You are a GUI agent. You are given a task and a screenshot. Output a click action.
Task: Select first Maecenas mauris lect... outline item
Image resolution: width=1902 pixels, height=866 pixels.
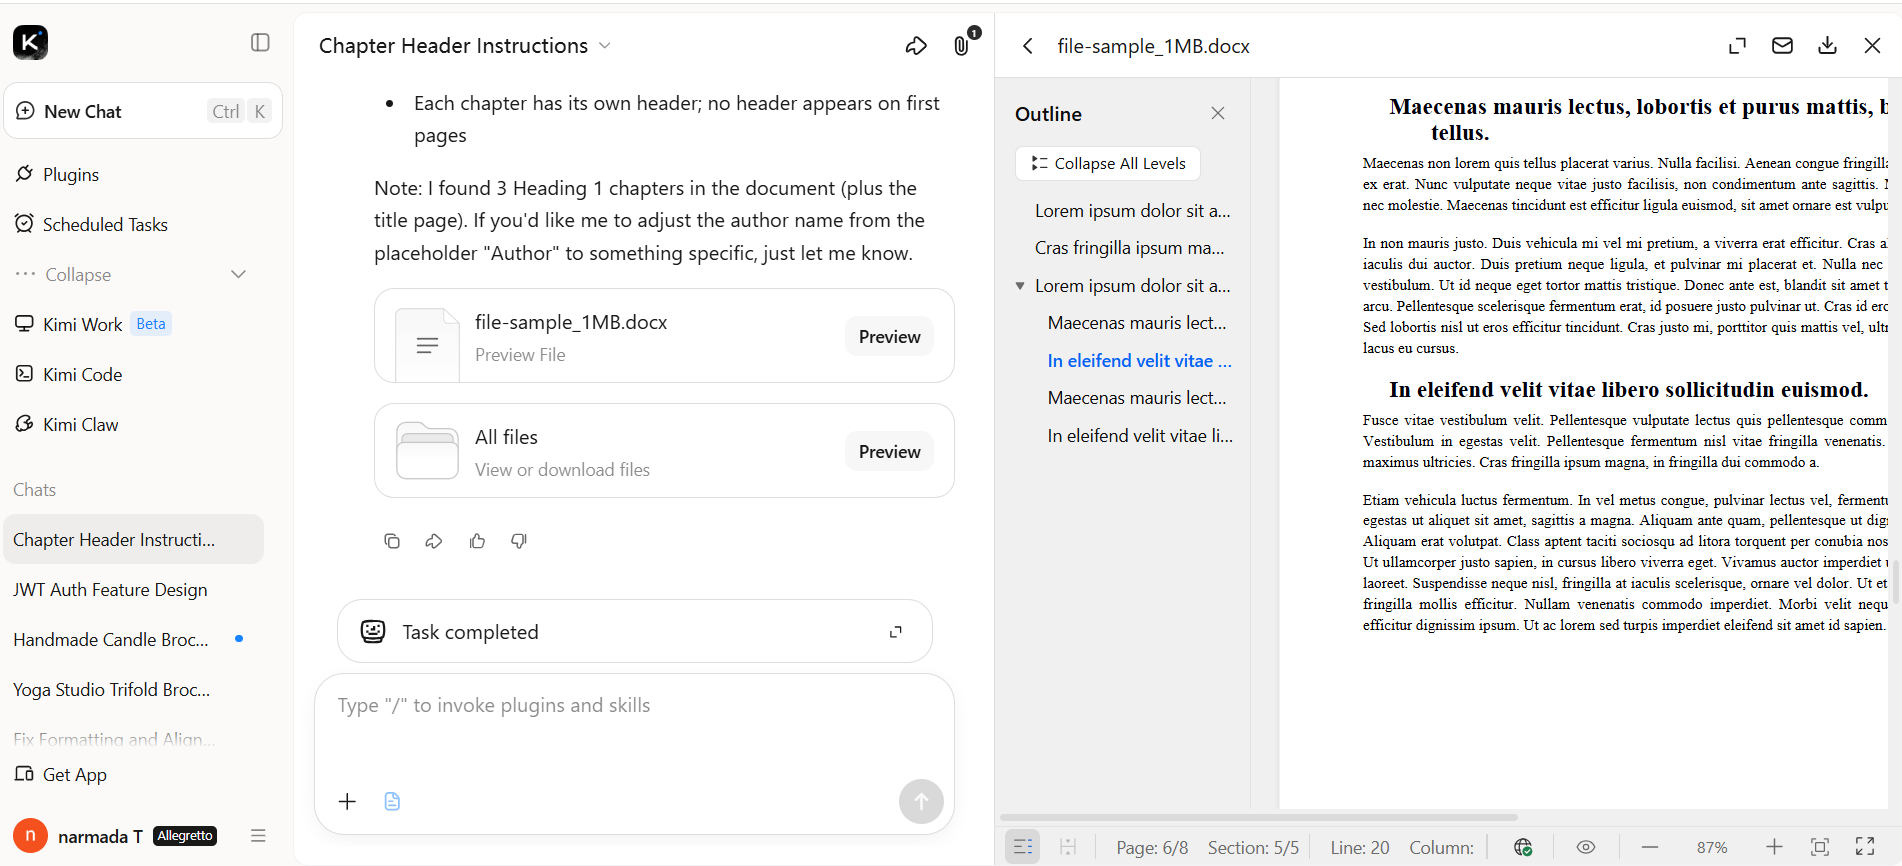[x=1137, y=323]
